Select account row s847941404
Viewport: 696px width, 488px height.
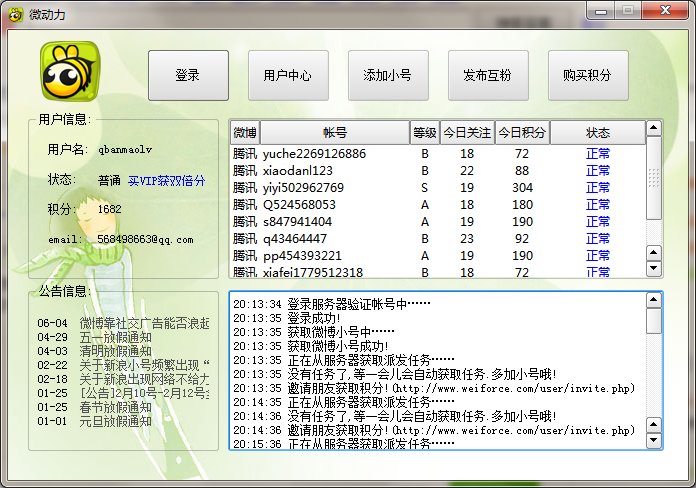[x=438, y=222]
